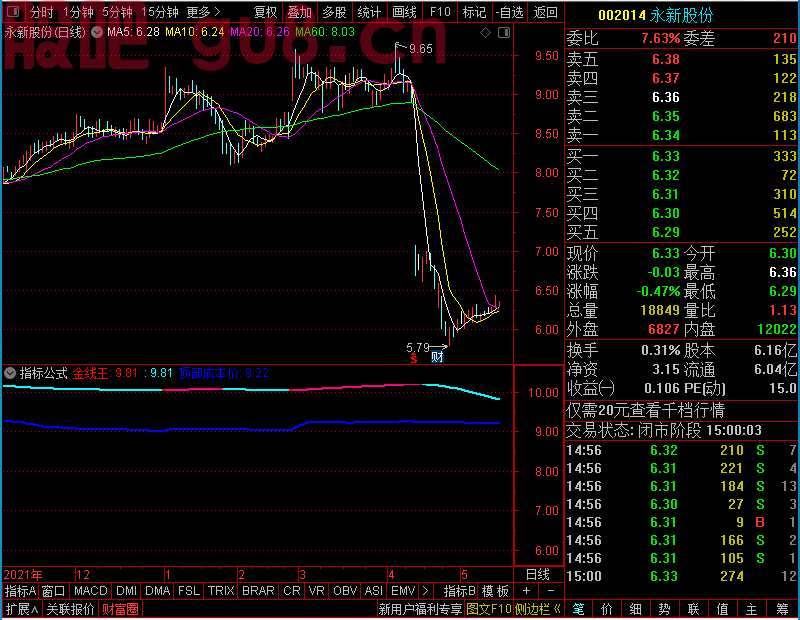The width and height of the screenshot is (800, 620).
Task: Zoom in chart with plus button
Action: [526, 591]
